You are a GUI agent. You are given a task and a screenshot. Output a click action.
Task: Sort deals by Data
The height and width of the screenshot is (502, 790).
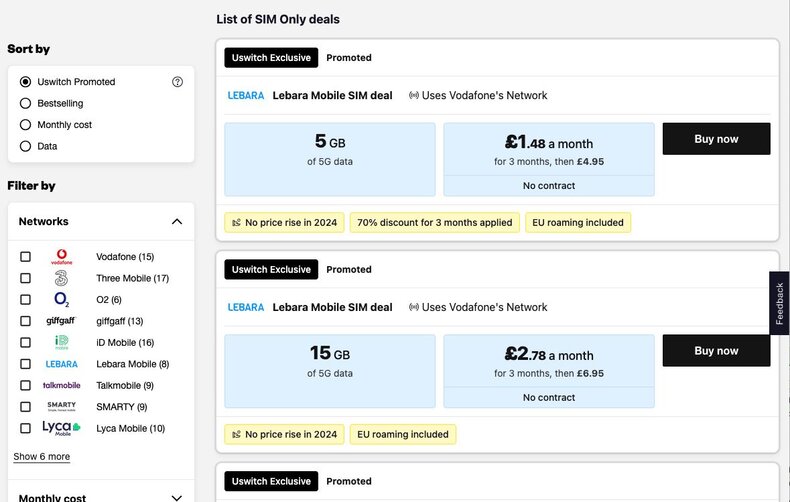[x=25, y=146]
